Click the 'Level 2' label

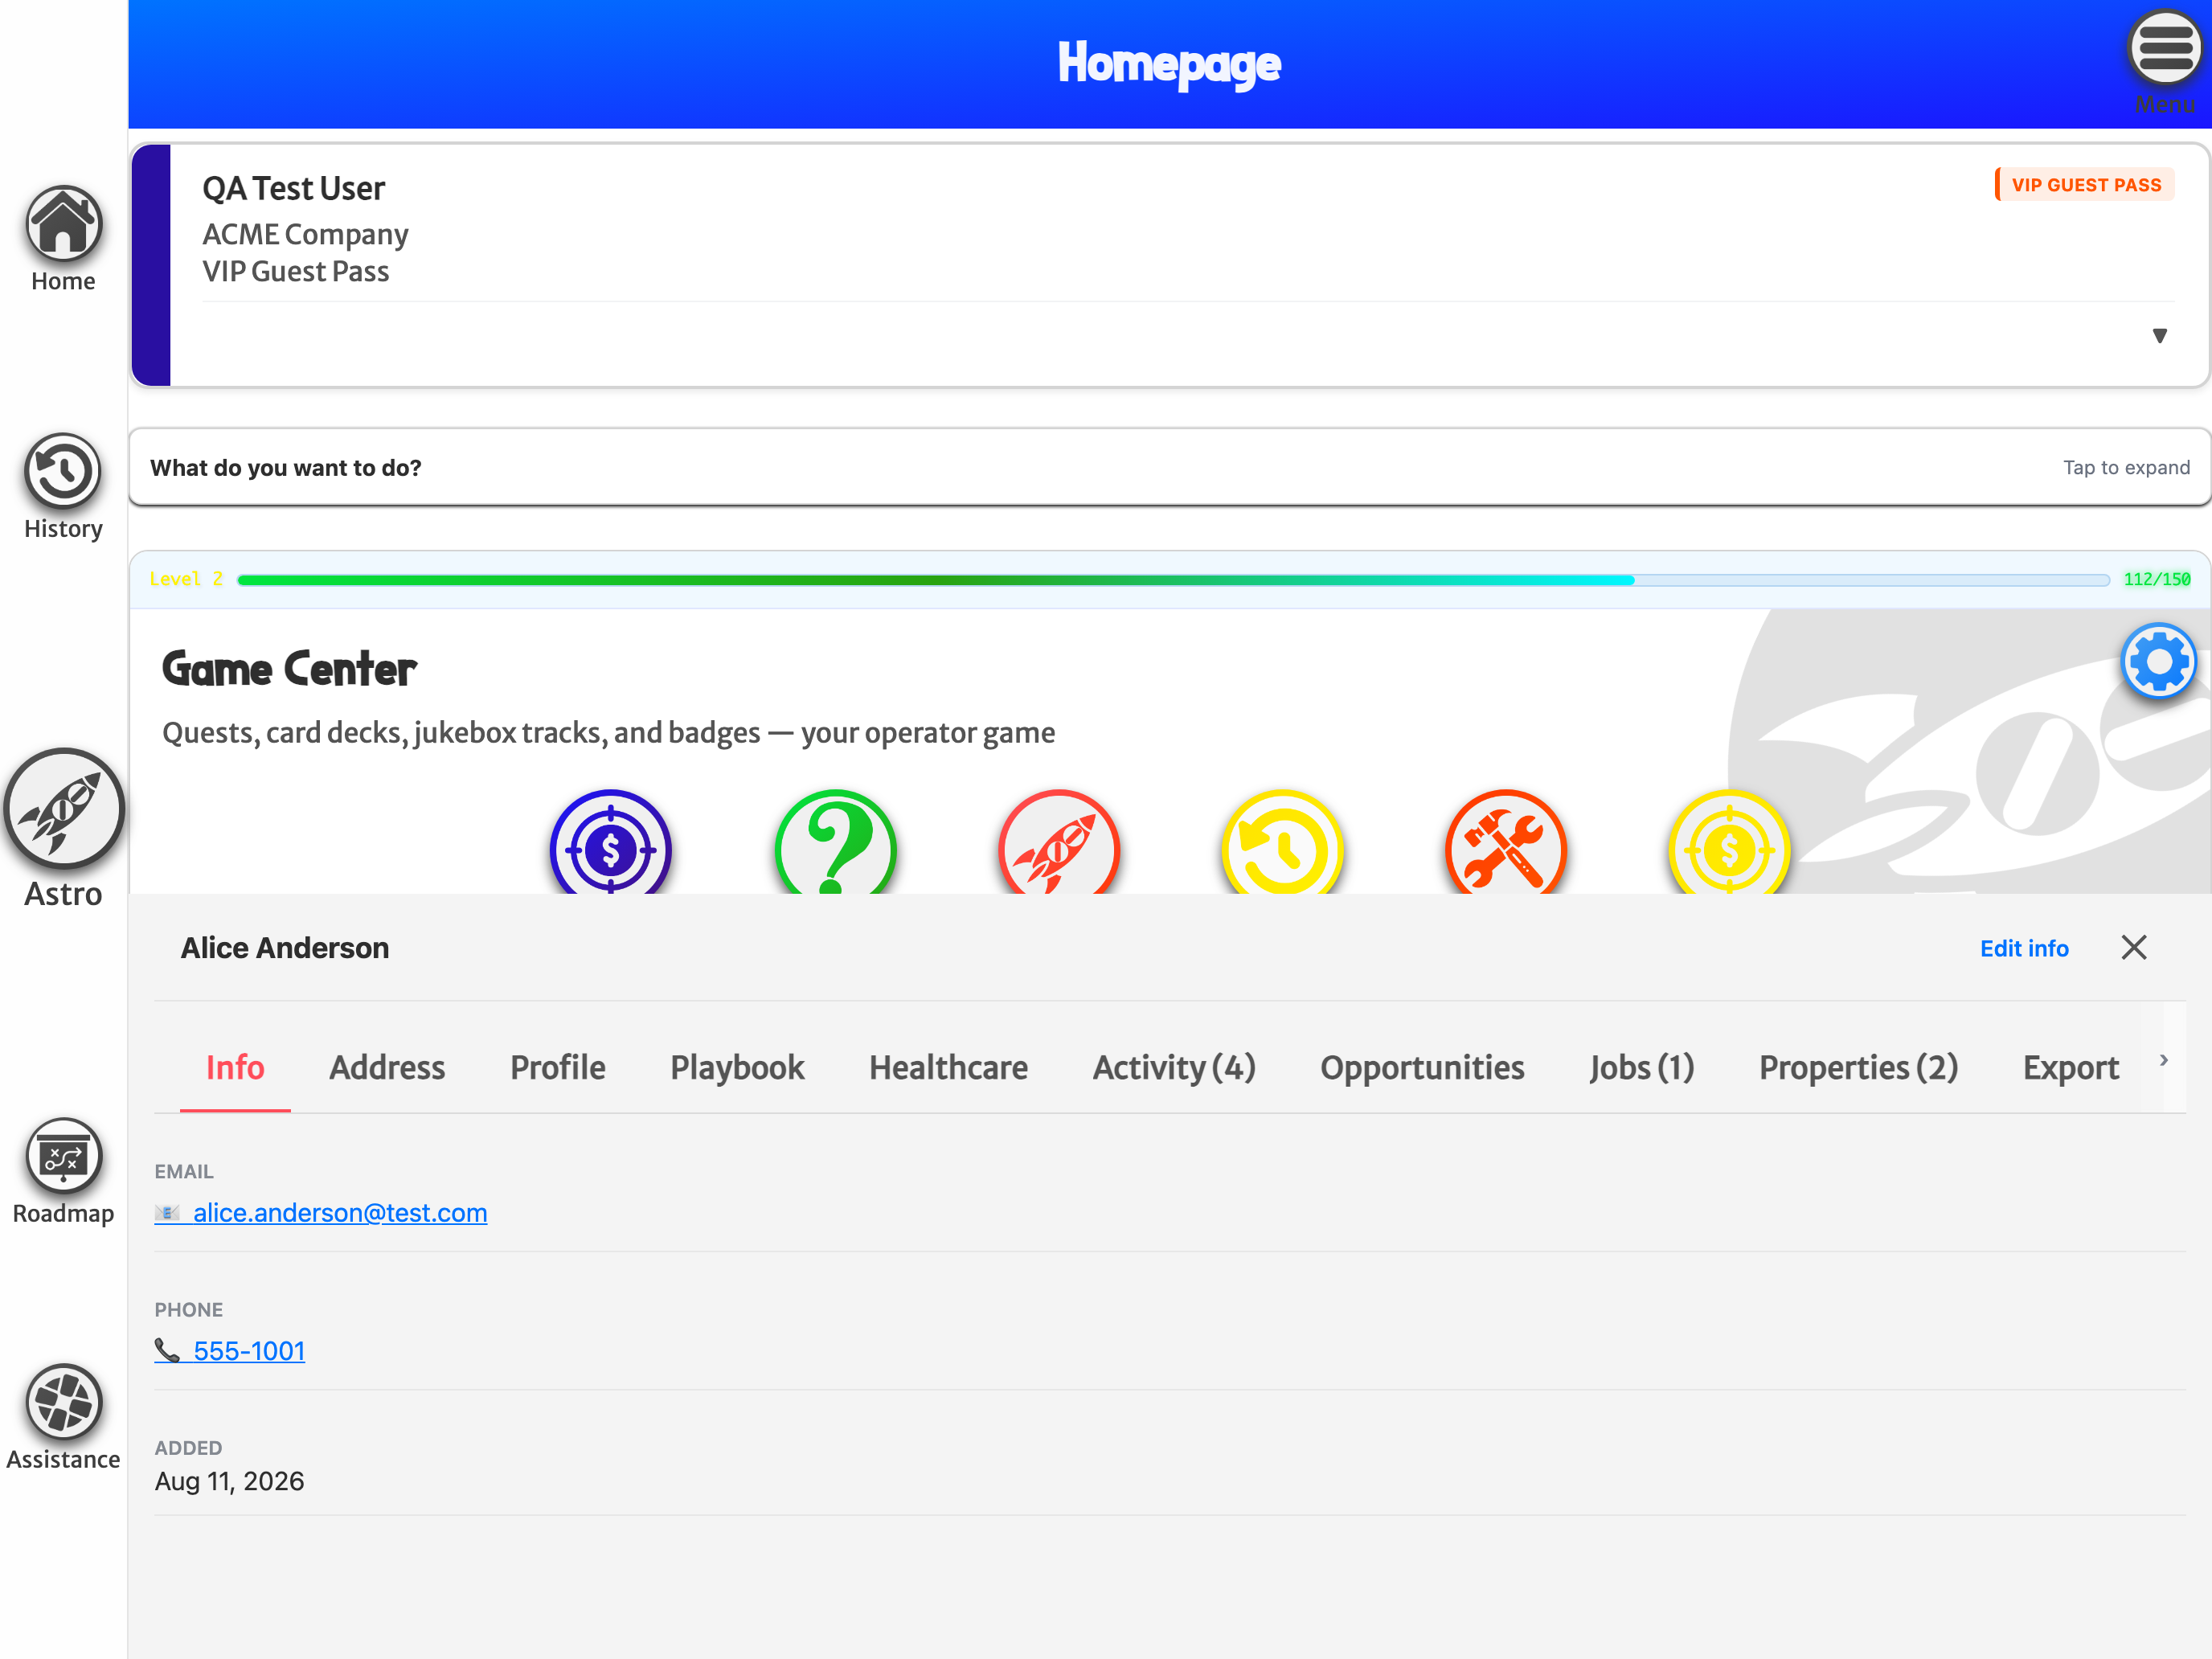click(186, 580)
